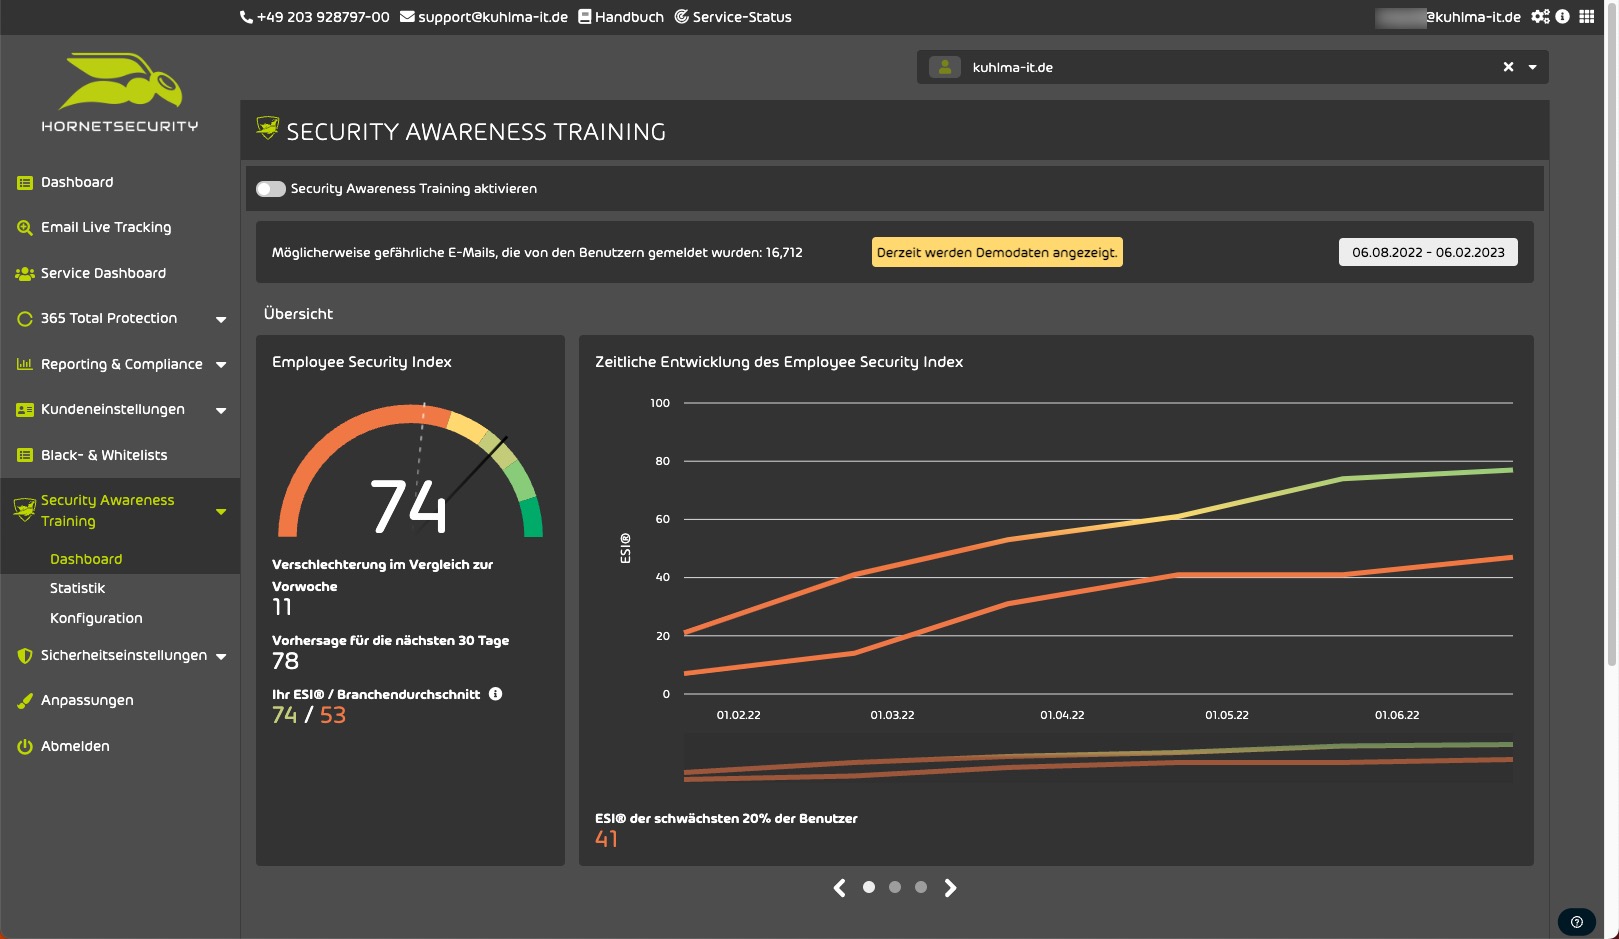Click the kuhlma-it.de tenant field text
Screen dimensions: 1619x939
(1013, 67)
